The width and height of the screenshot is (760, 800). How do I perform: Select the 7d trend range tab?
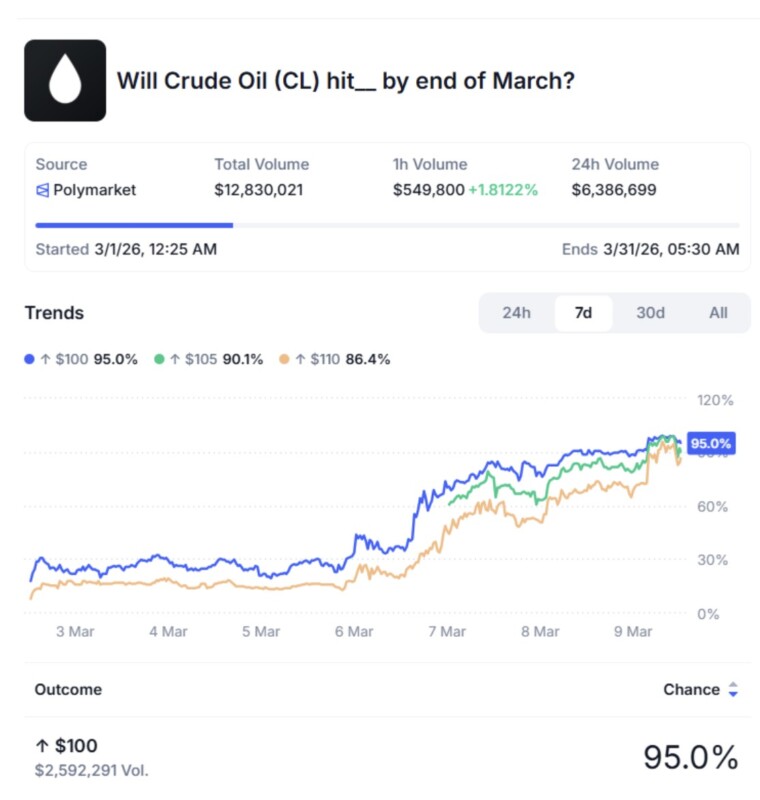(x=583, y=313)
